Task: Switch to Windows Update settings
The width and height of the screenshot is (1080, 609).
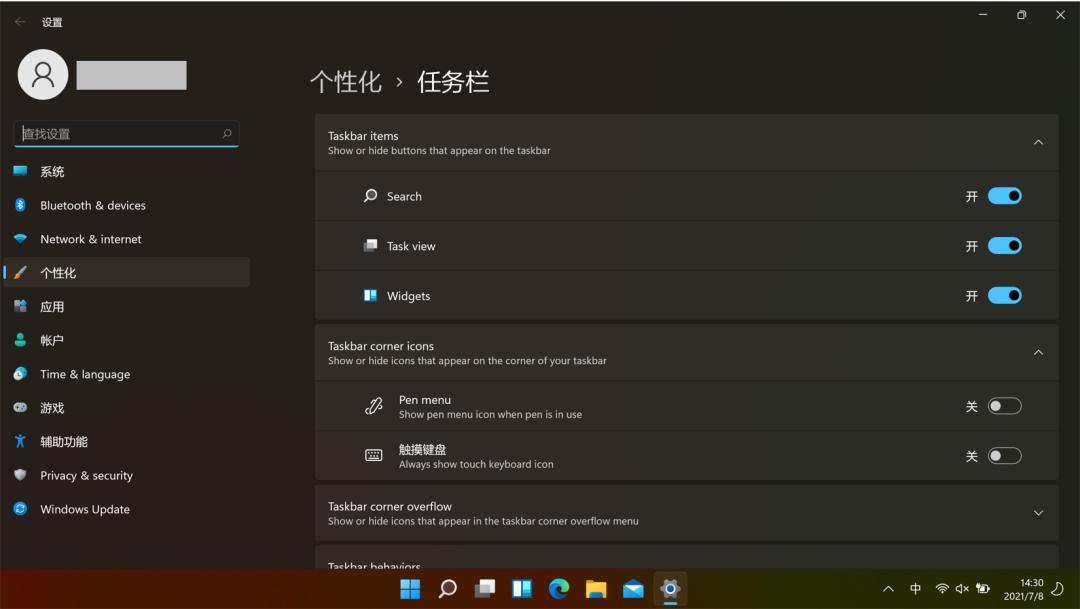Action: [84, 509]
